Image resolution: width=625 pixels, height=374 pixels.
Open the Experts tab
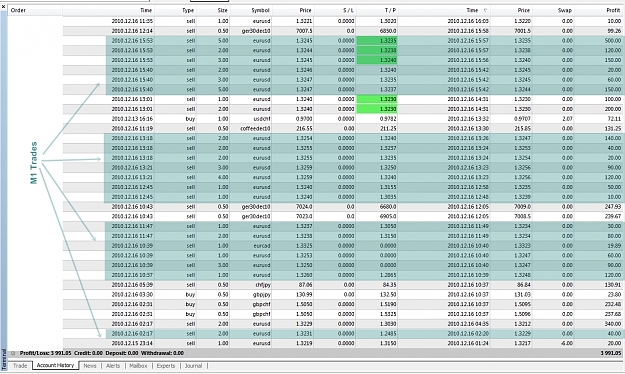pyautogui.click(x=165, y=366)
